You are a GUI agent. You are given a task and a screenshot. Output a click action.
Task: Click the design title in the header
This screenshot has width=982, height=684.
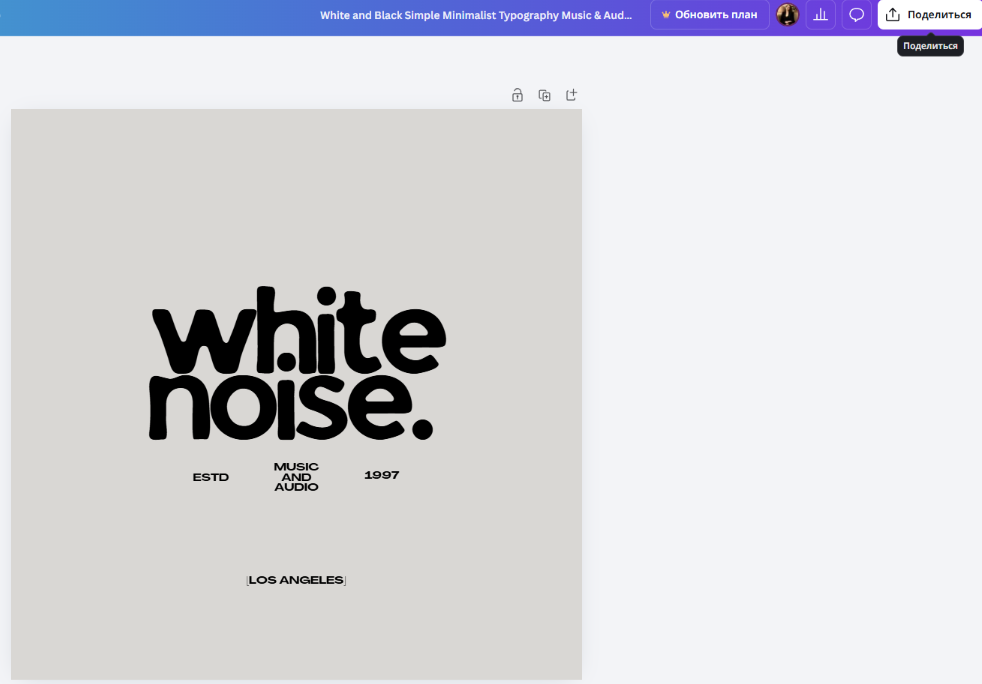click(476, 15)
